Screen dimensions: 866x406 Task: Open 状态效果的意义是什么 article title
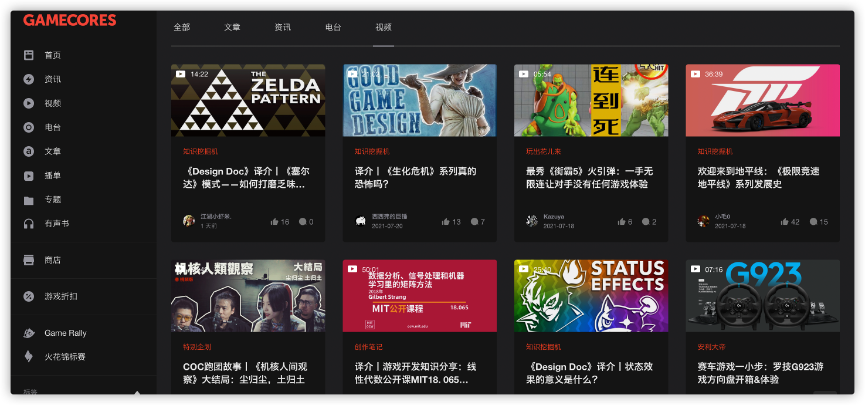pos(589,373)
